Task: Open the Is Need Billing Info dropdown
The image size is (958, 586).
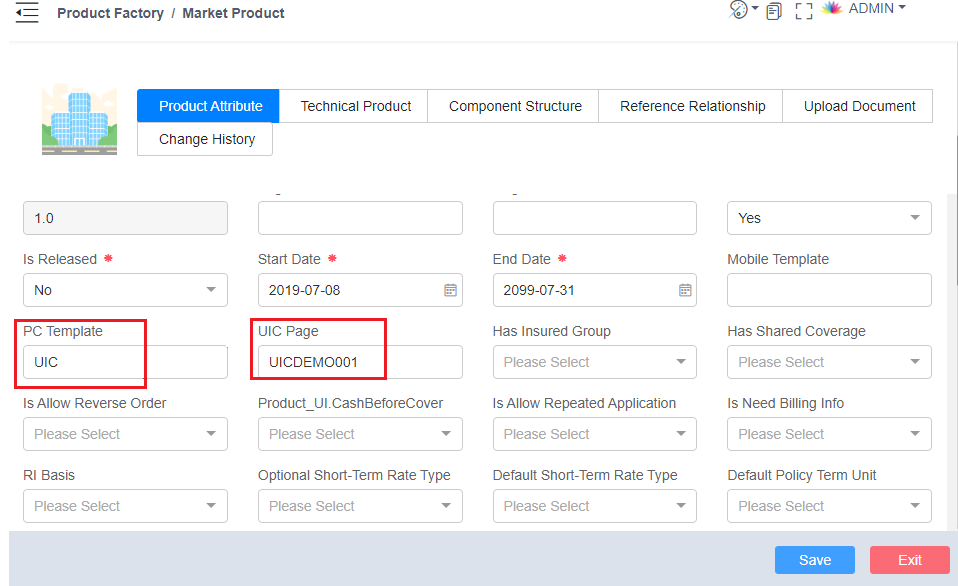Action: tap(829, 434)
